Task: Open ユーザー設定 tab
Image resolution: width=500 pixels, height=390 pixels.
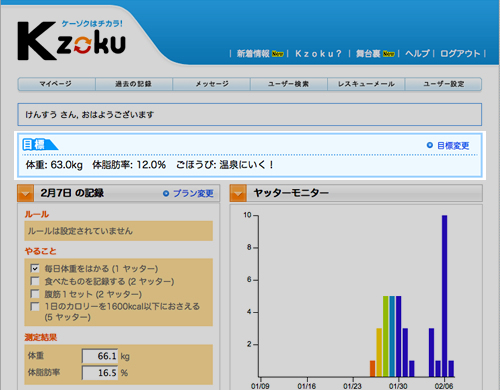Action: point(443,84)
